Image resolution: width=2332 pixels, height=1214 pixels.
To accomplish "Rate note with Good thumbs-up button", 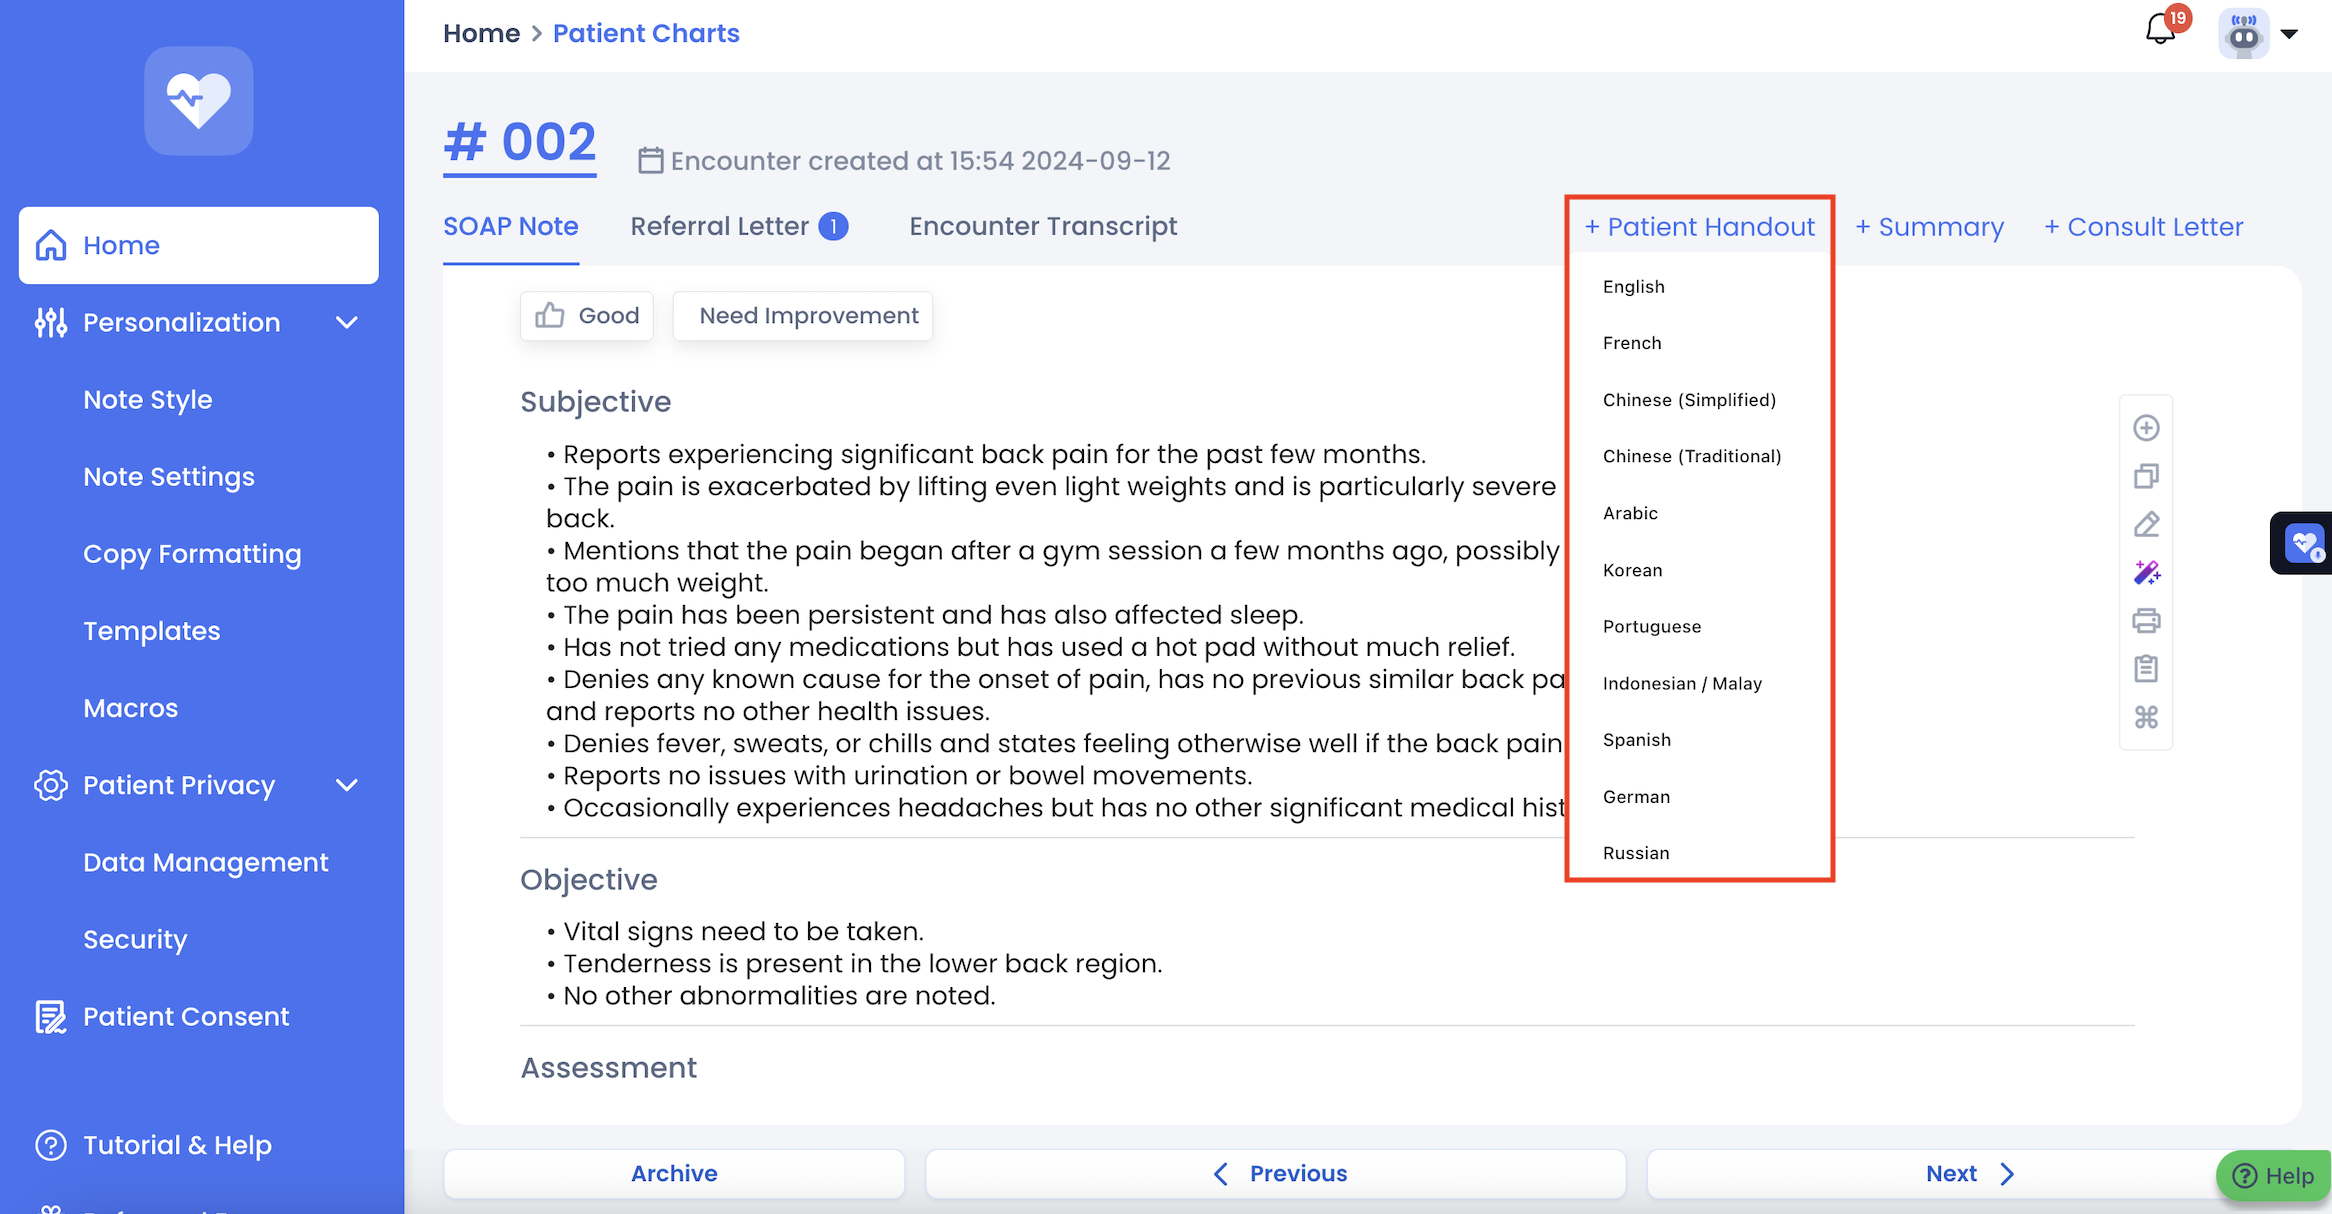I will (x=587, y=316).
